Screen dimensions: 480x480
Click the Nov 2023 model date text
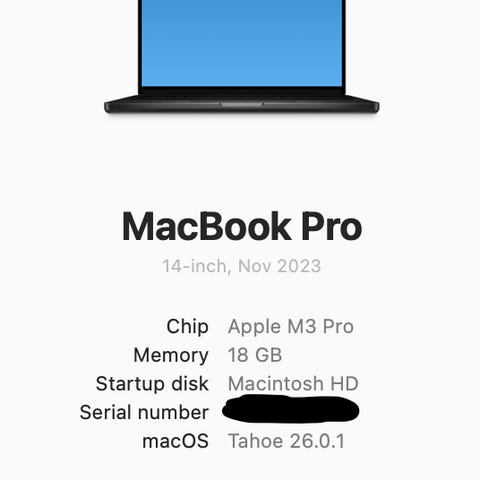point(279,266)
